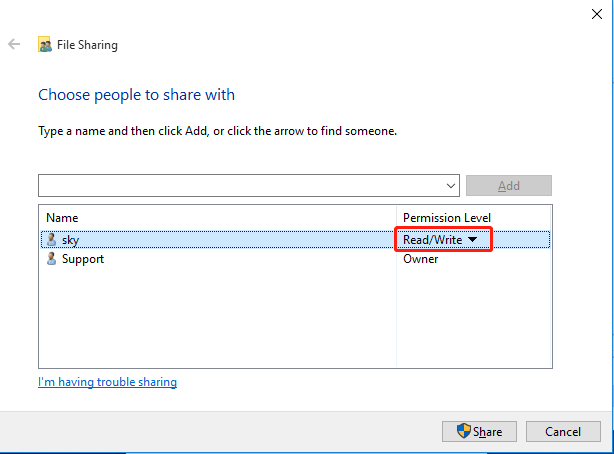This screenshot has width=614, height=454.
Task: Click the back arrow in File Sharing
Action: (14, 44)
